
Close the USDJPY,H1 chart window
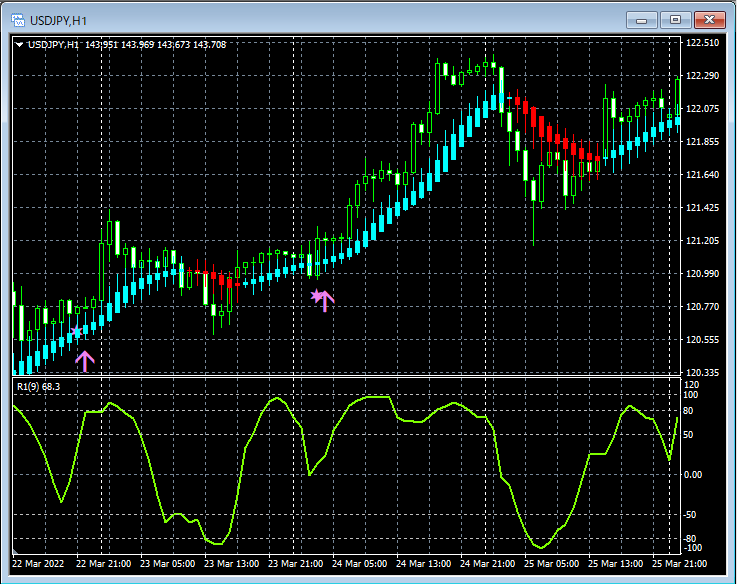[709, 20]
